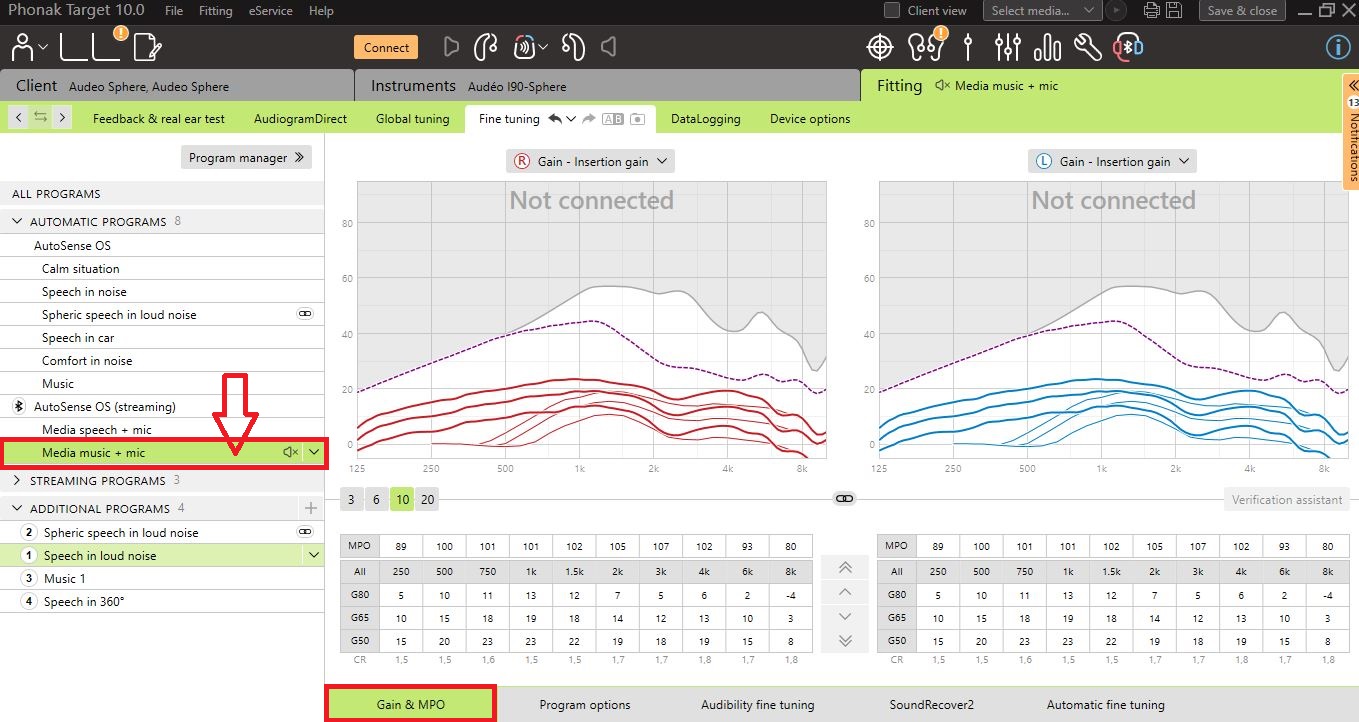
Task: Increase gain with large step double up arrow
Action: [x=845, y=567]
